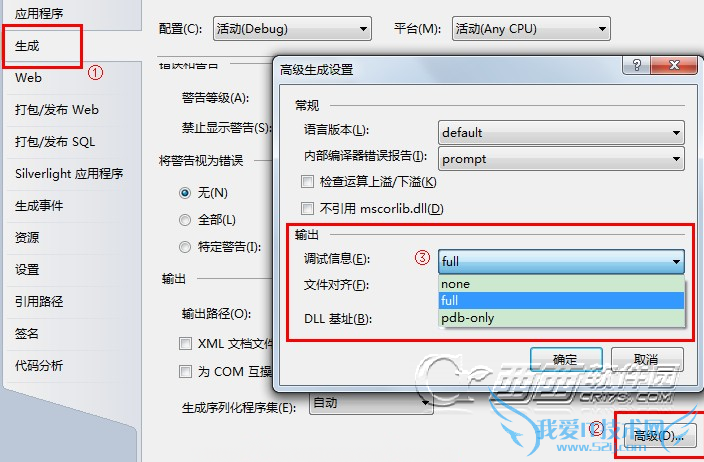Open the 生成序列化程序集 自动 dropdown
Image resolution: width=704 pixels, height=462 pixels.
click(371, 403)
